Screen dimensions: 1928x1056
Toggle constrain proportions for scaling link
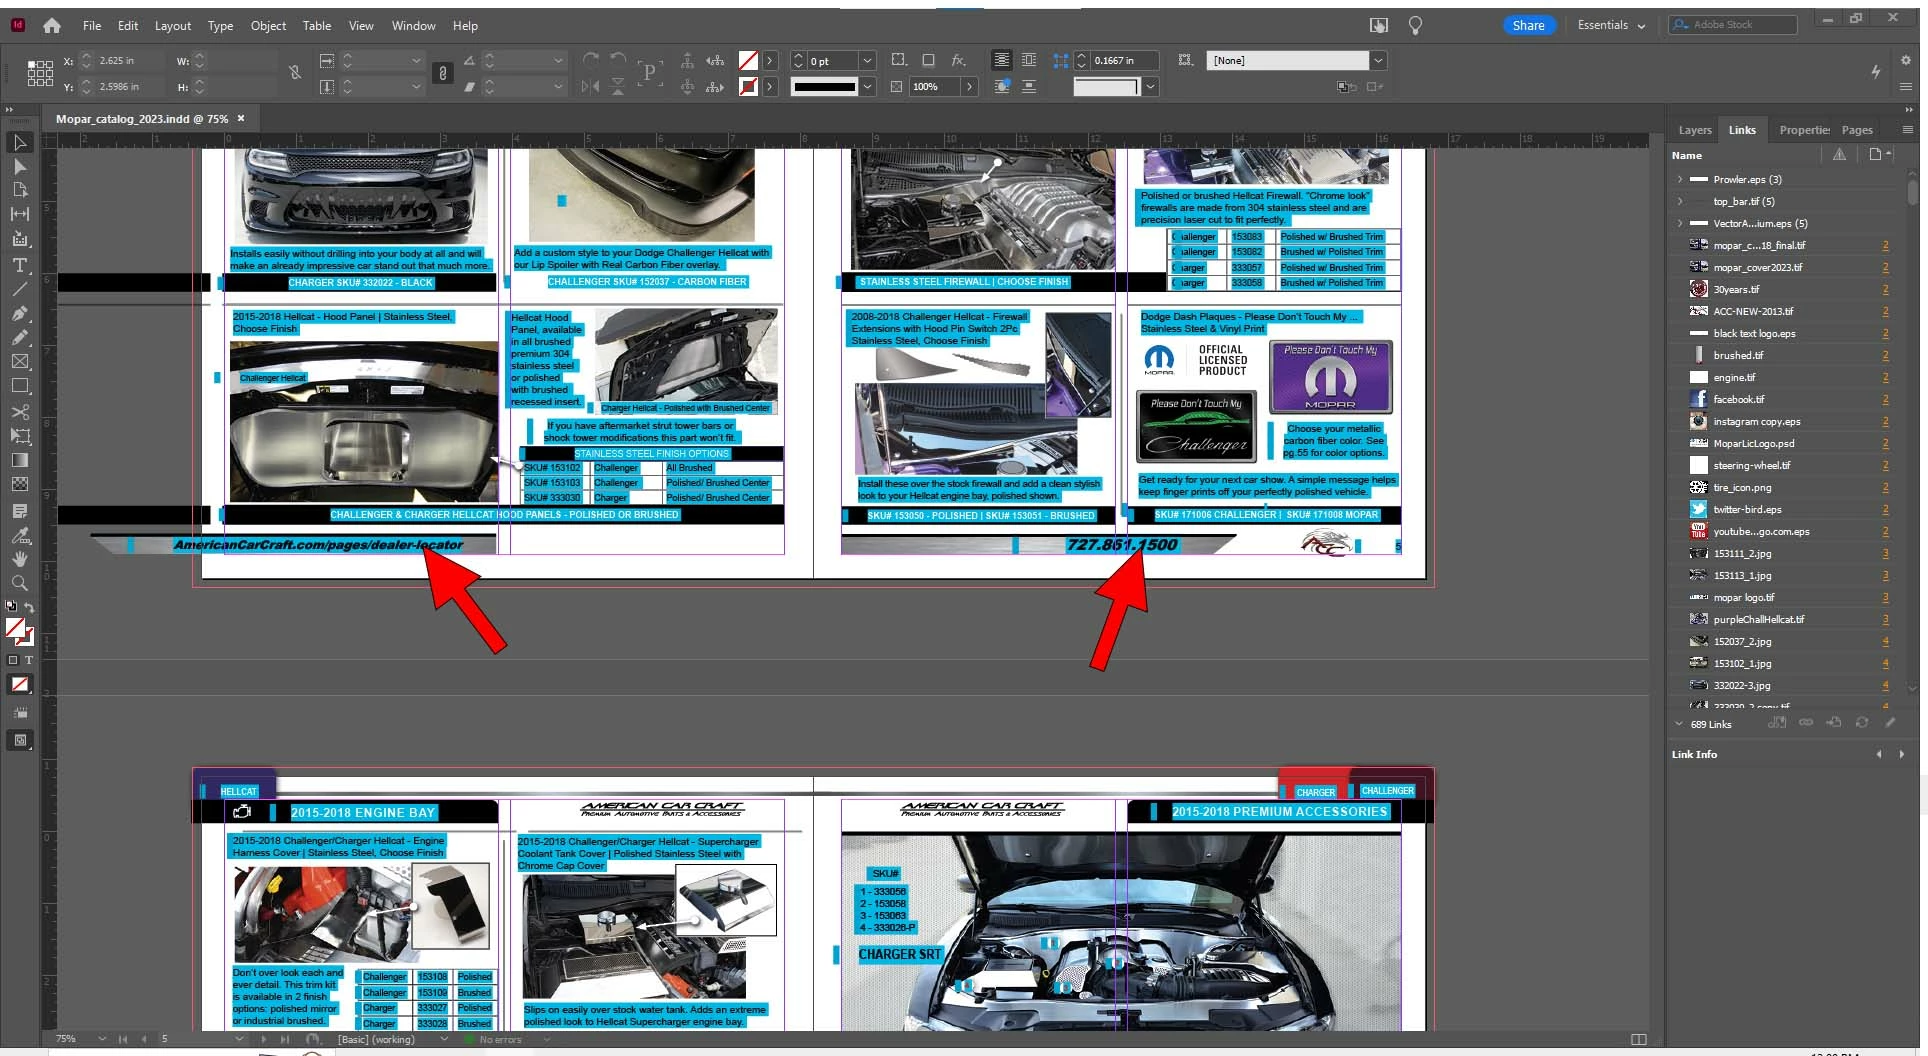[x=443, y=73]
